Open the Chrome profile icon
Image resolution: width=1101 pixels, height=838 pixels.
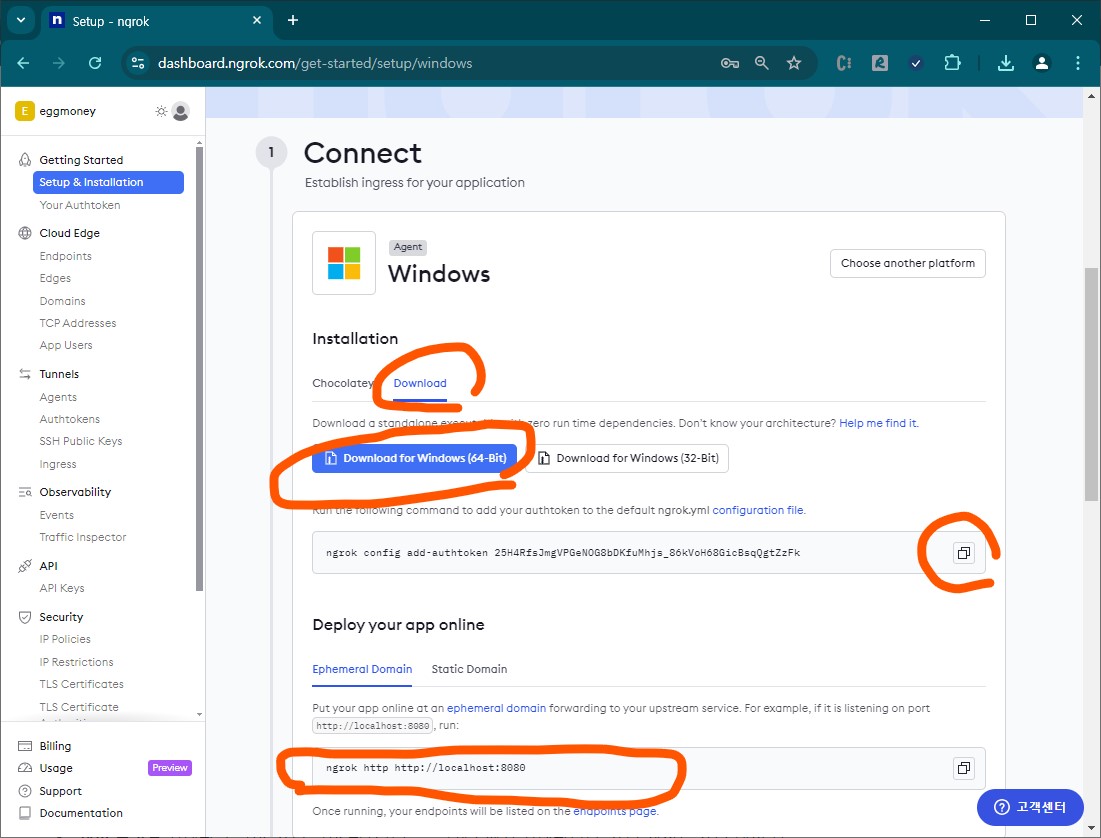tap(1042, 63)
